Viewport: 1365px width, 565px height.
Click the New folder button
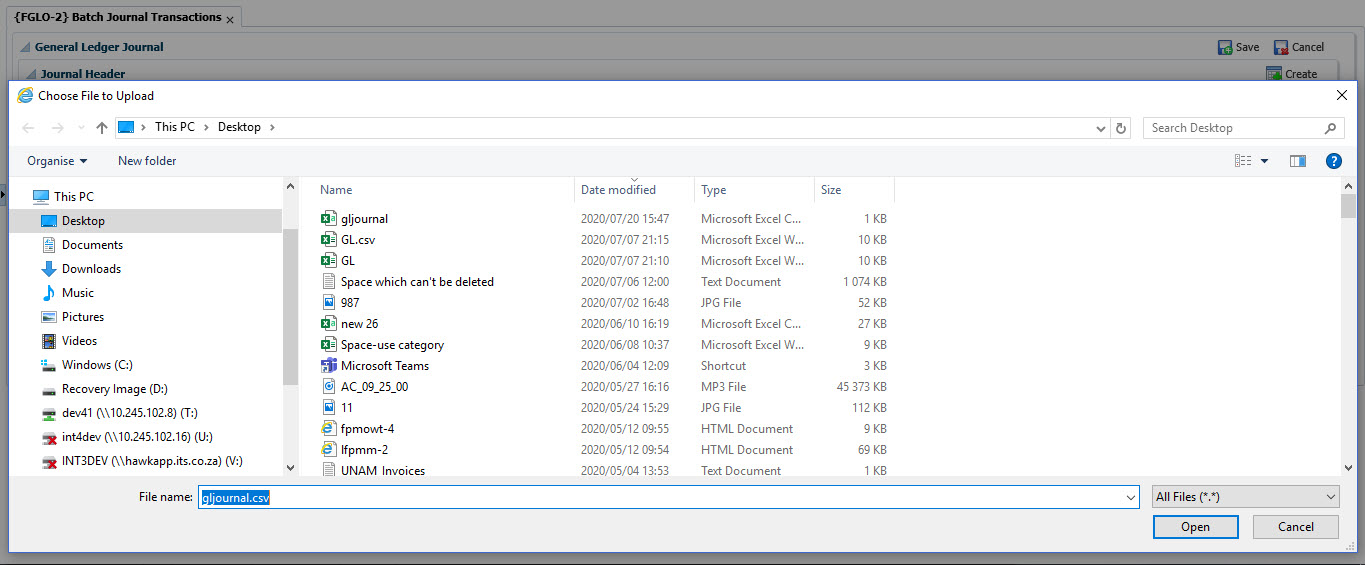point(147,161)
